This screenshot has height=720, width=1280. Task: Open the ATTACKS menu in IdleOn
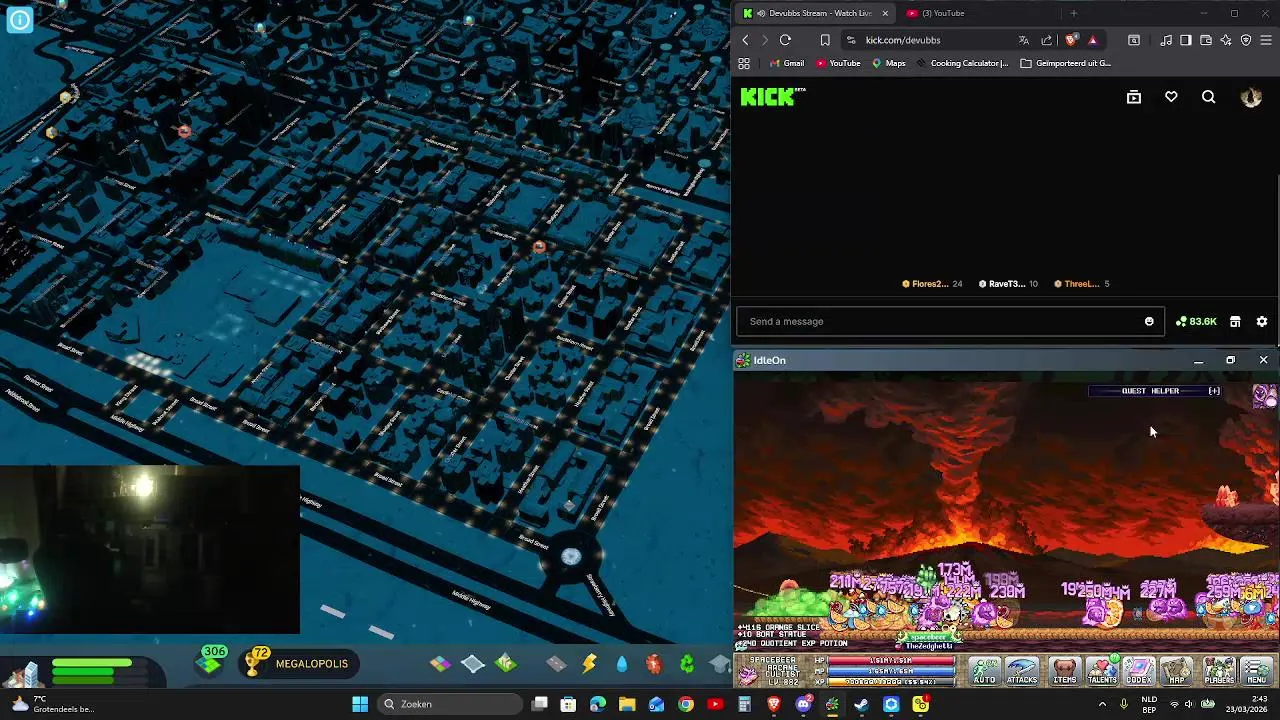coord(1022,671)
